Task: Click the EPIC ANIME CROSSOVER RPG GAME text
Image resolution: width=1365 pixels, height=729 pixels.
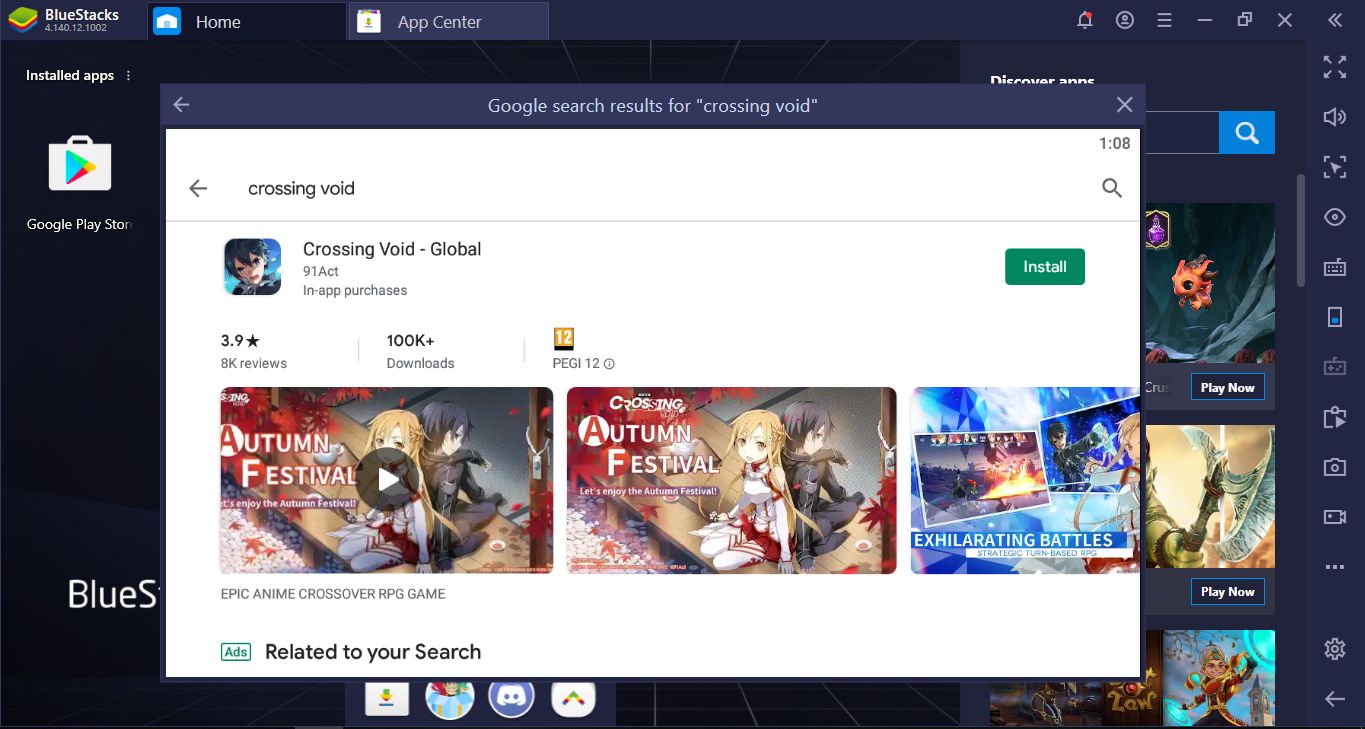Action: (333, 594)
